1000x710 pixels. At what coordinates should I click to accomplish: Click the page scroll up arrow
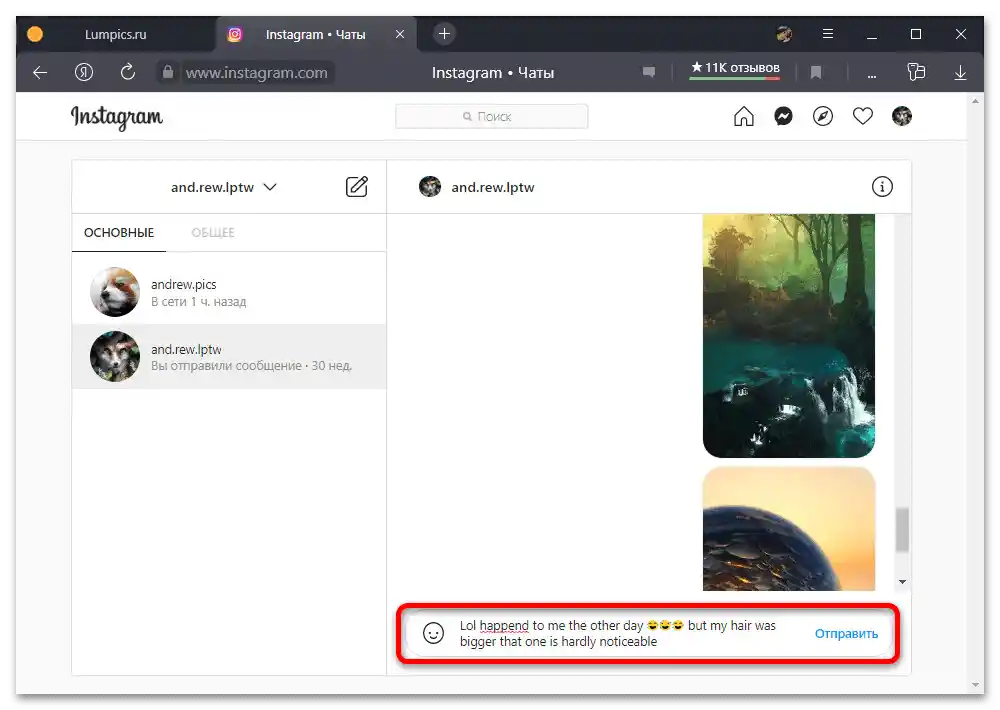(975, 101)
